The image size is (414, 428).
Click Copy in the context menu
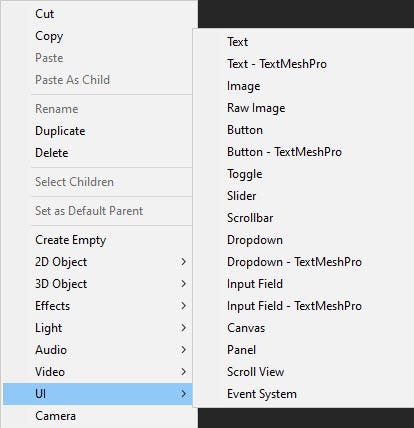click(x=49, y=36)
